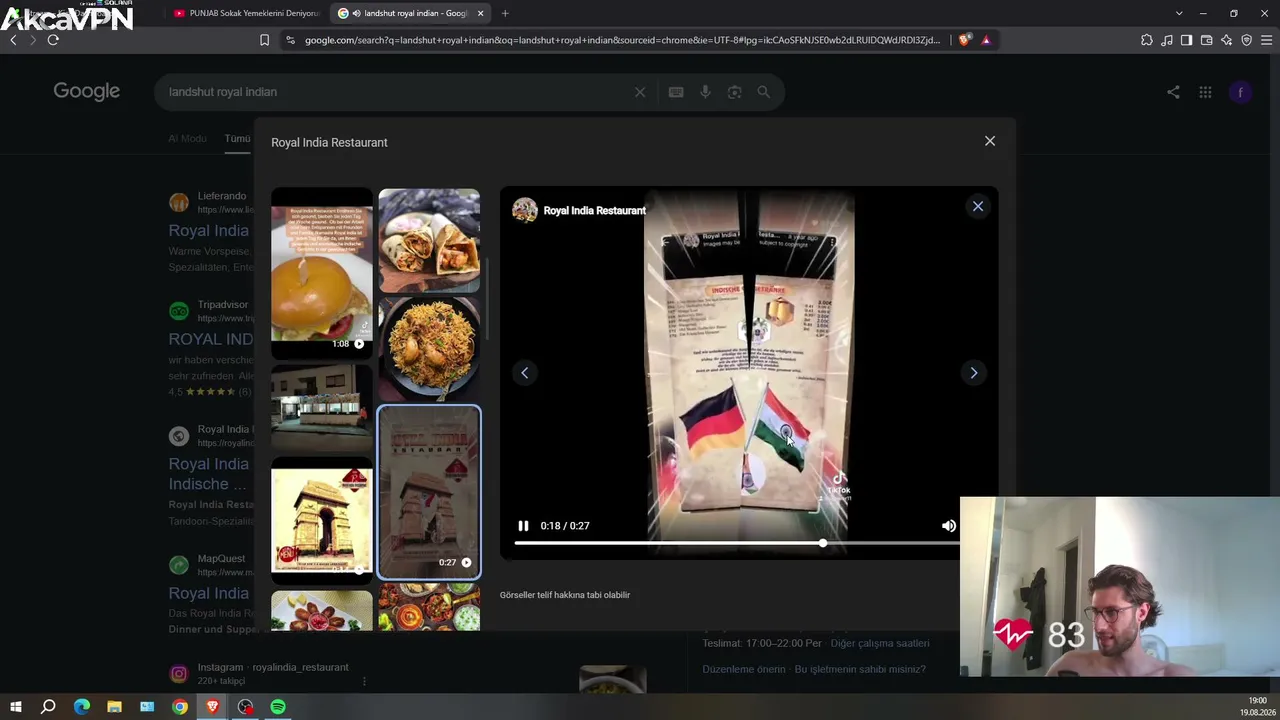Open the MapQuest search result
The width and height of the screenshot is (1280, 720).
click(209, 593)
